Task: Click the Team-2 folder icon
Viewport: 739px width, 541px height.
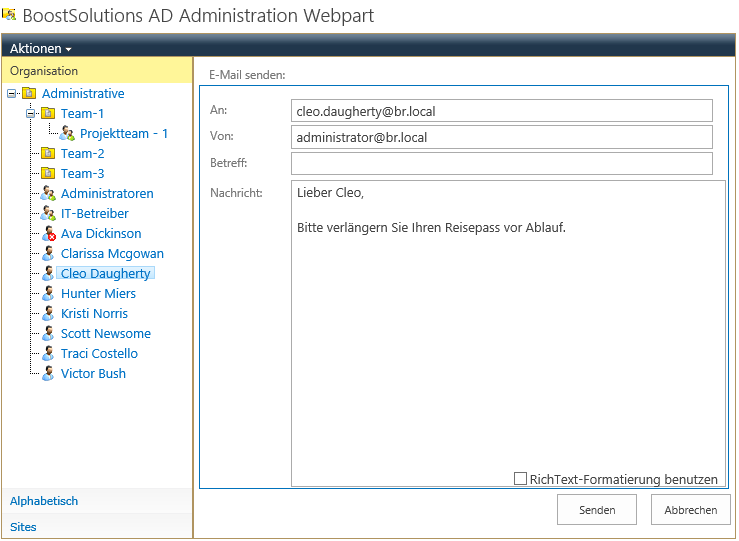Action: coord(48,153)
